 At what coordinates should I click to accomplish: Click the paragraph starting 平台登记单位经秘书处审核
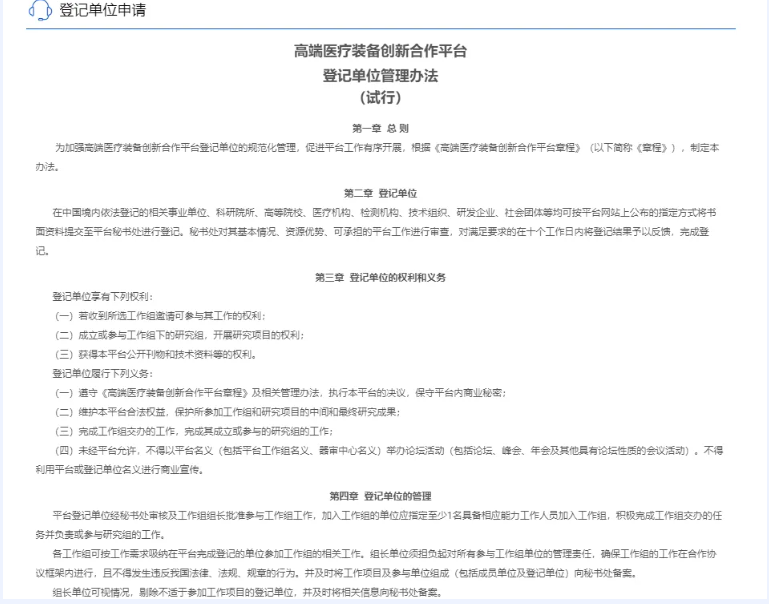click(379, 525)
